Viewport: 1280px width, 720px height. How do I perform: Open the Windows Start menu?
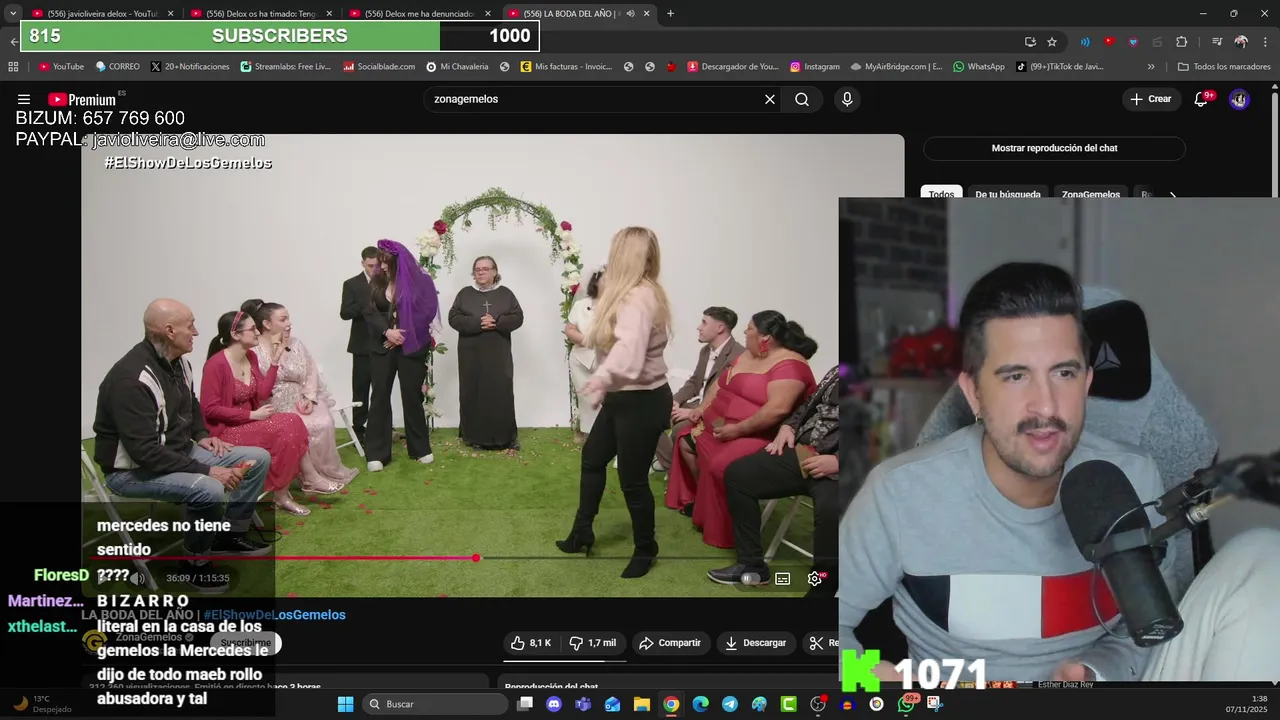click(345, 704)
